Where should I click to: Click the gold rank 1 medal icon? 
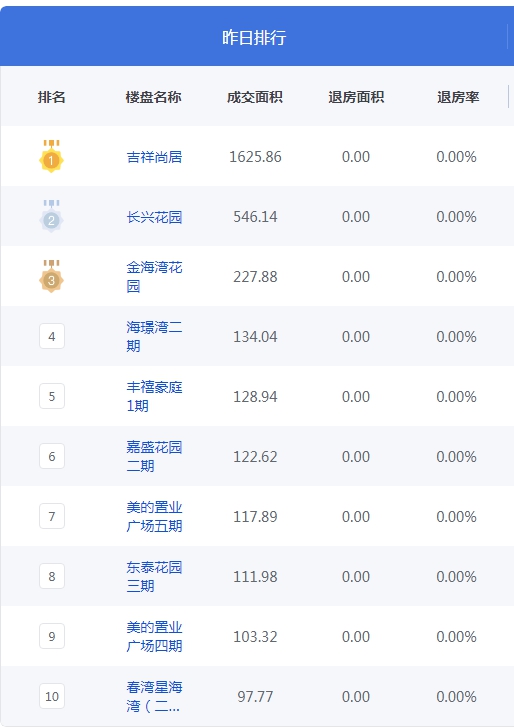coord(51,156)
